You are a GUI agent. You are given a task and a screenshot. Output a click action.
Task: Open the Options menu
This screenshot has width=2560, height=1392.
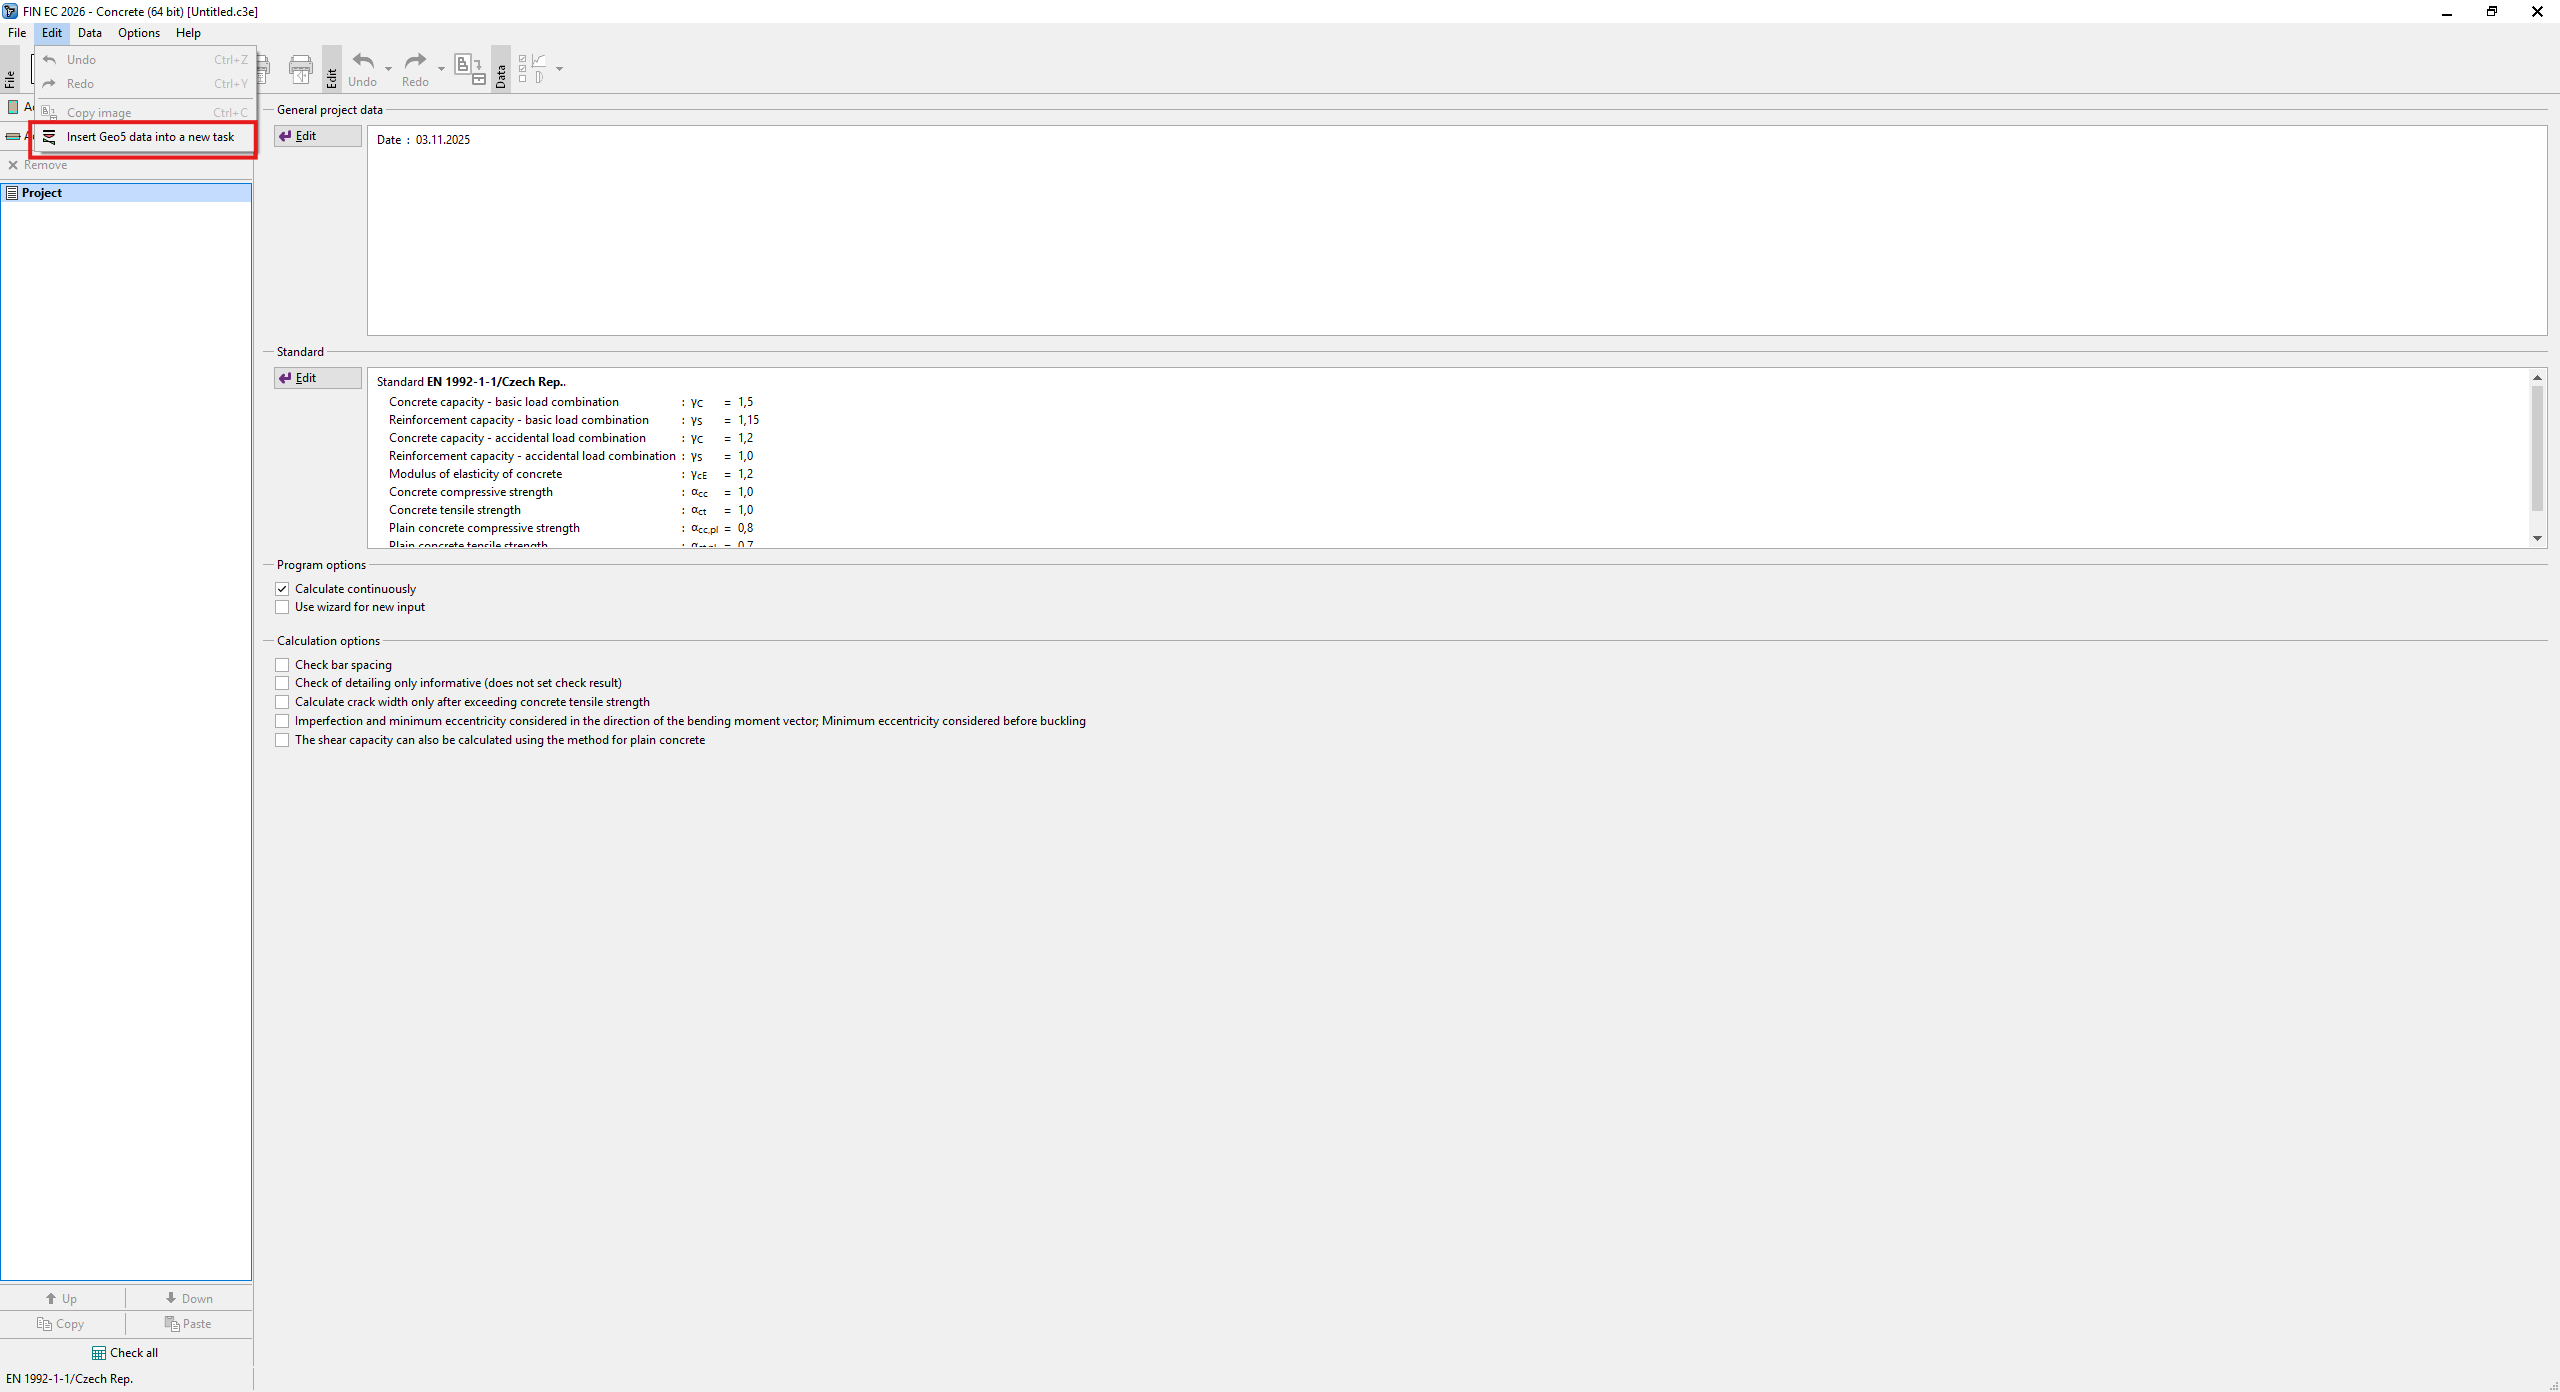tap(138, 33)
